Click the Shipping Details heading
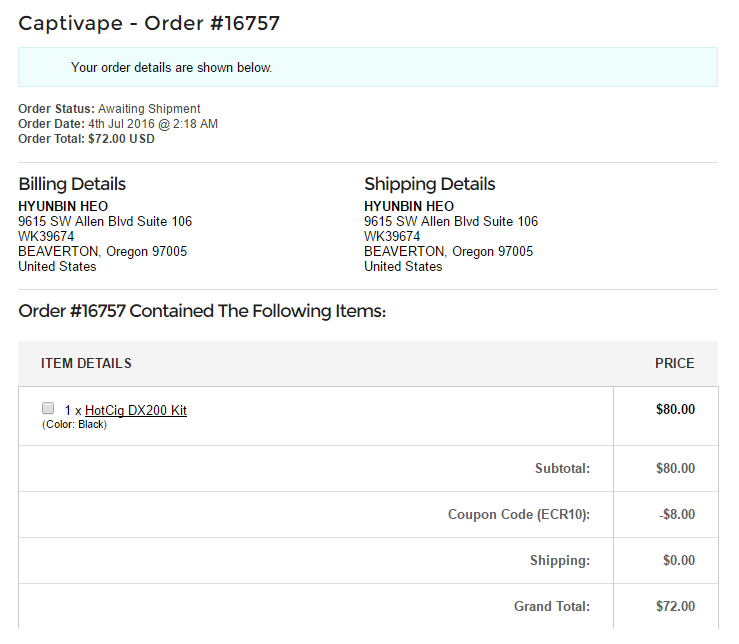 click(430, 184)
